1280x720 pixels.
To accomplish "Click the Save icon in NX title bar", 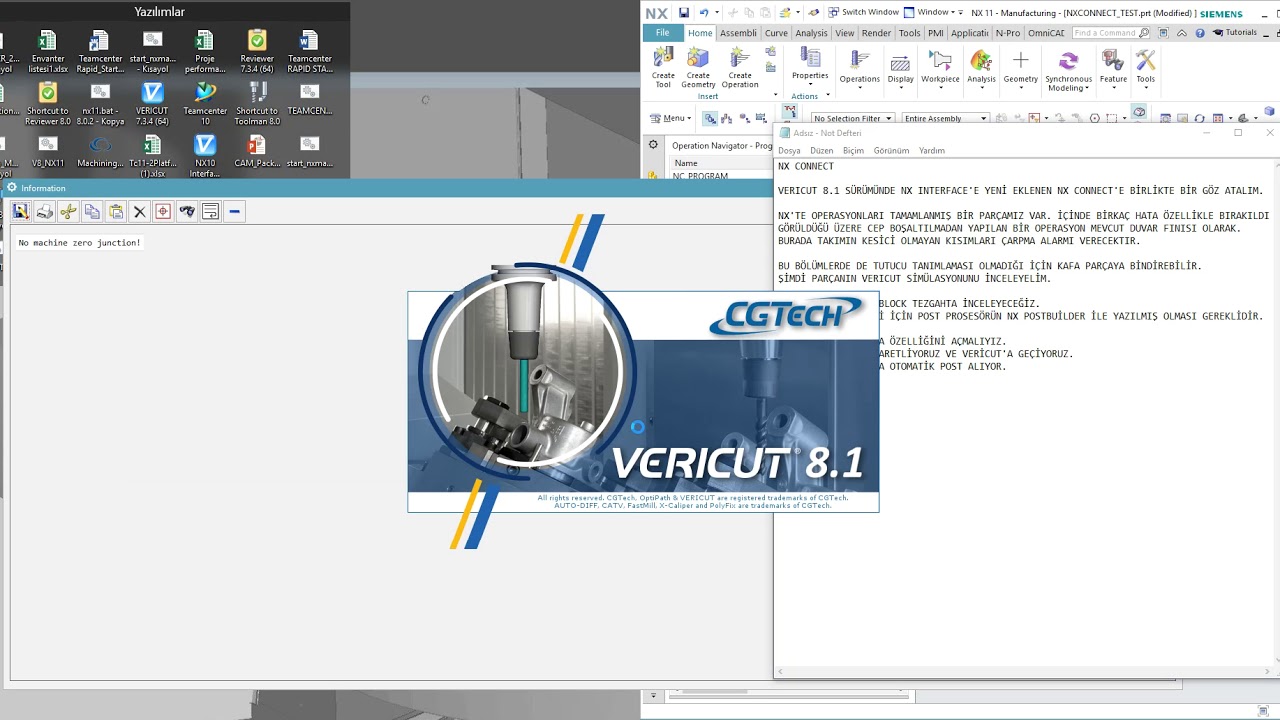I will [684, 13].
